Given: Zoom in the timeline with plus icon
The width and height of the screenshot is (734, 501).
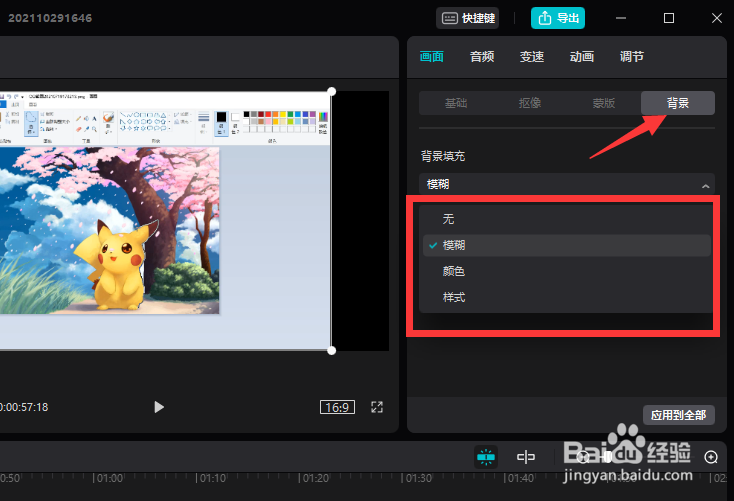Looking at the screenshot, I should (711, 457).
